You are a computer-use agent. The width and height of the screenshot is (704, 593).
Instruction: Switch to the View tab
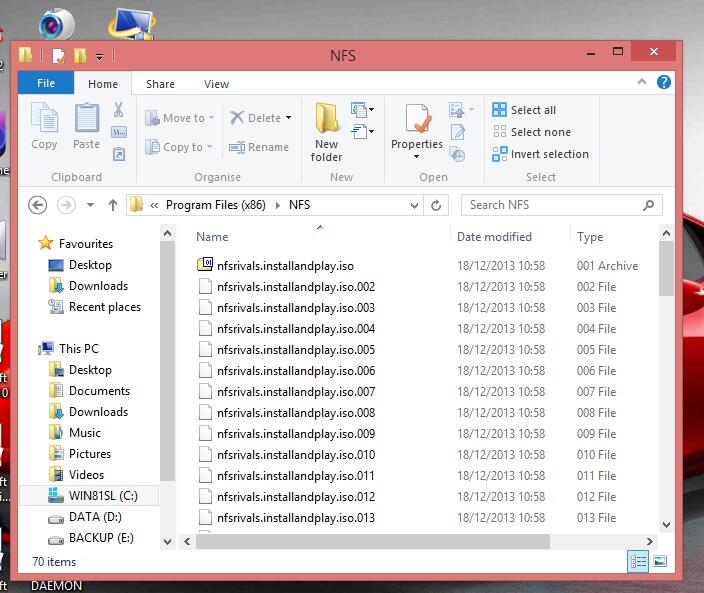click(216, 84)
